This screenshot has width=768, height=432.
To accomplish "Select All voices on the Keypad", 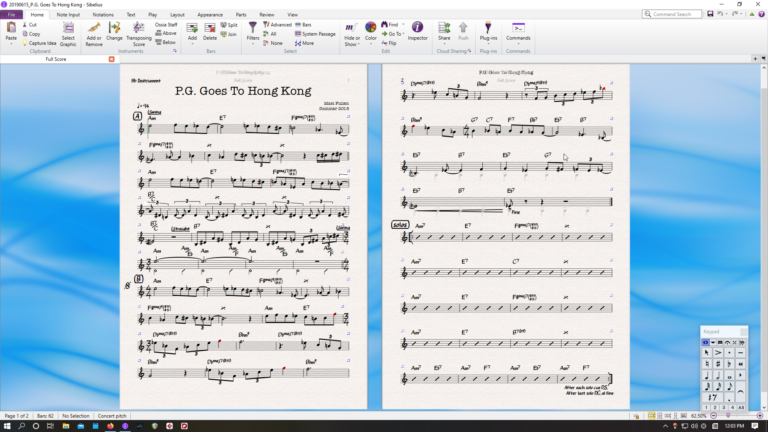I will click(741, 408).
